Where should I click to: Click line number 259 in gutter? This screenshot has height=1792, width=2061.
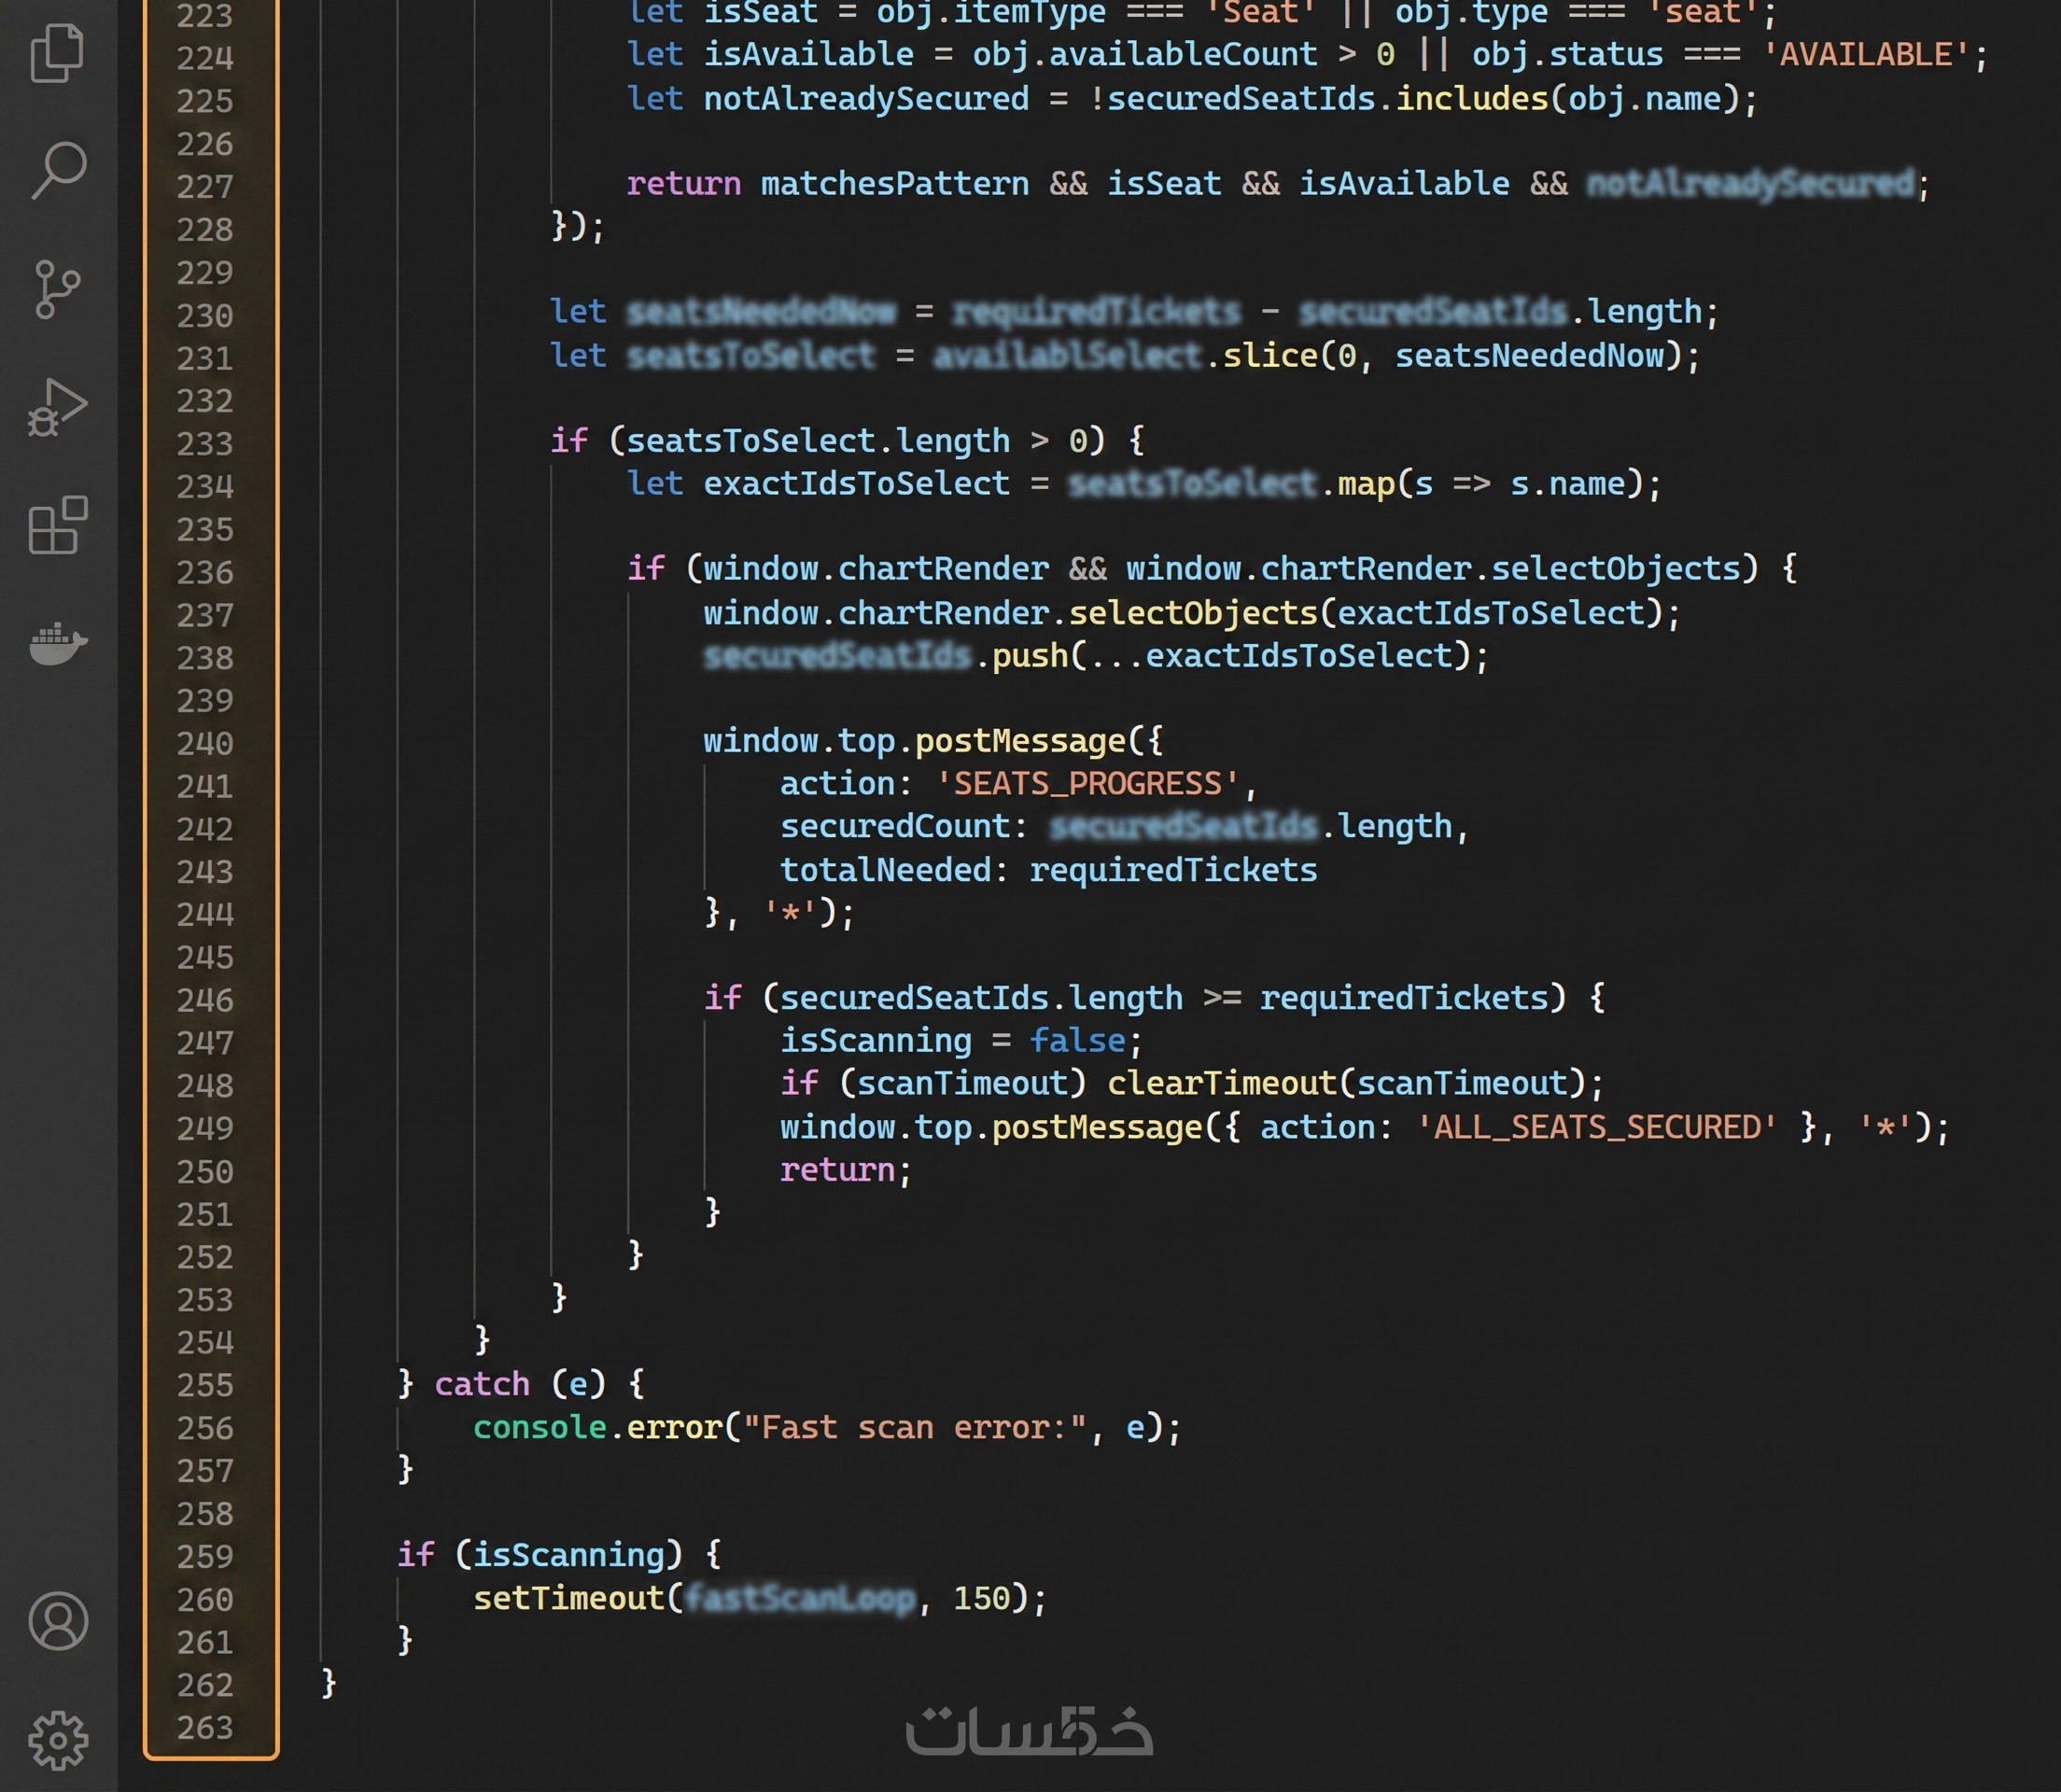(x=205, y=1557)
